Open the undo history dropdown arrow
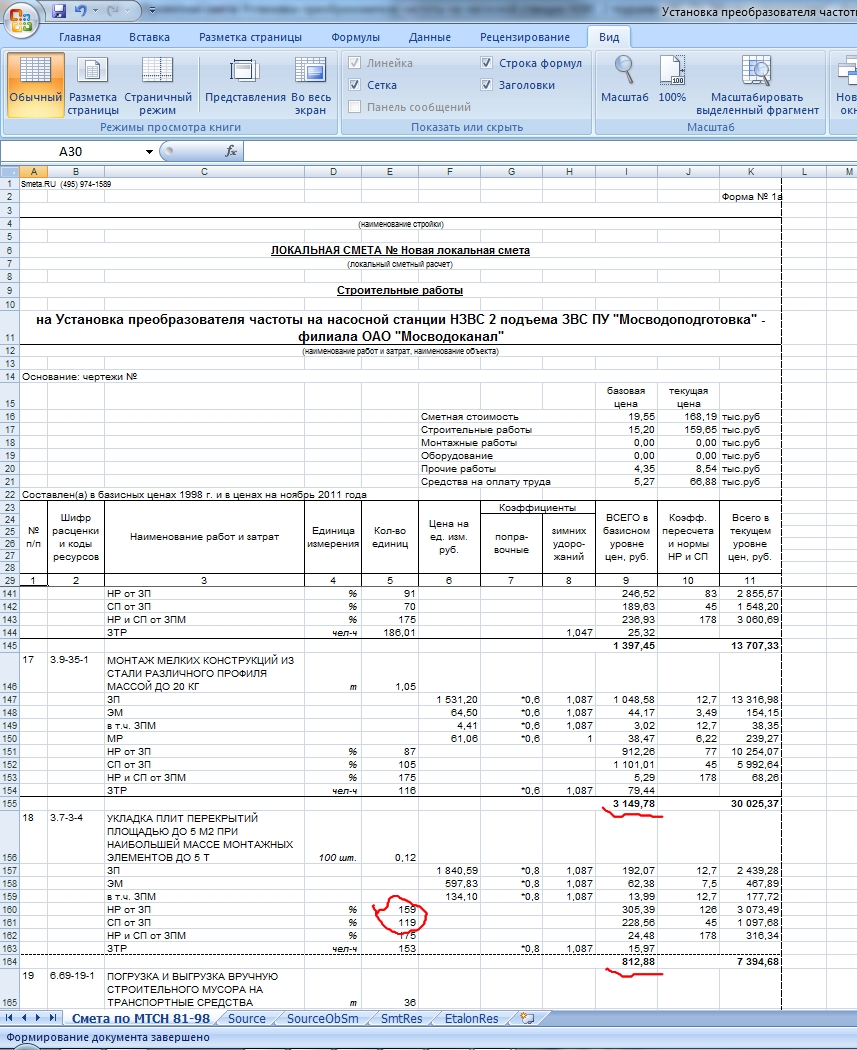The width and height of the screenshot is (857, 1050). tap(94, 11)
